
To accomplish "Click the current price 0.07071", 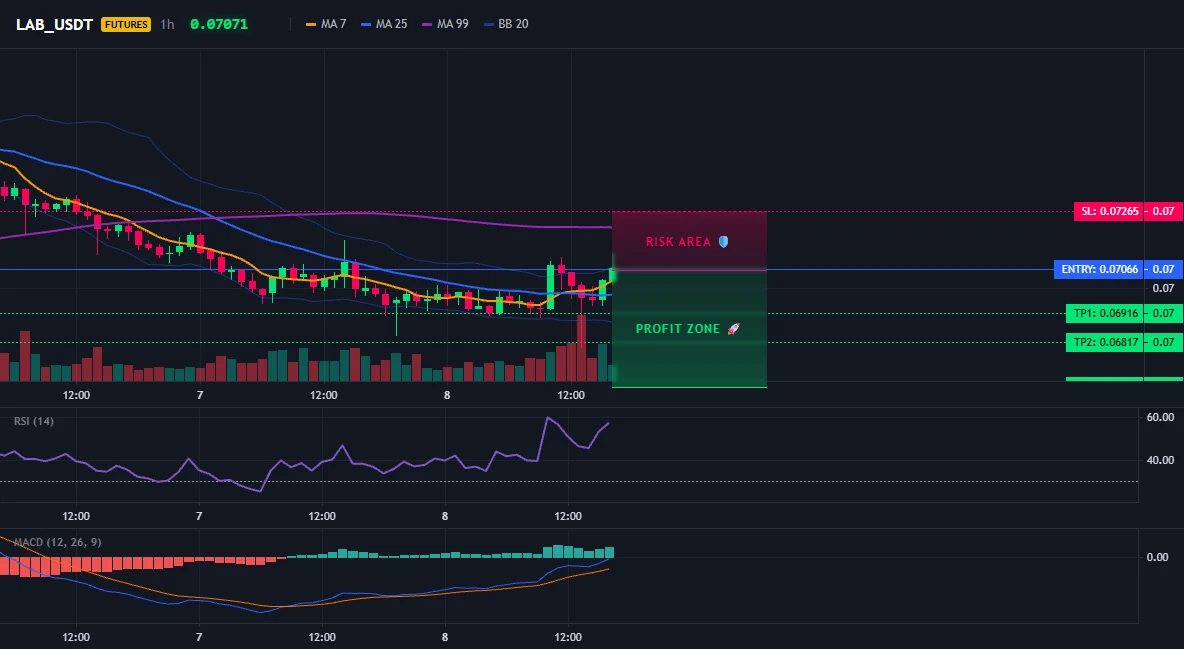I will pyautogui.click(x=219, y=24).
